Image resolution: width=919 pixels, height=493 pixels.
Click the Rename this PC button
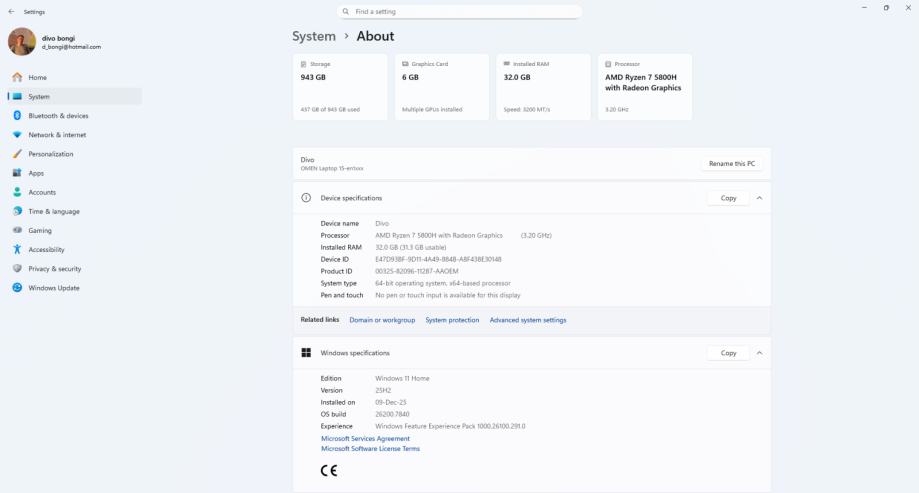coord(732,164)
